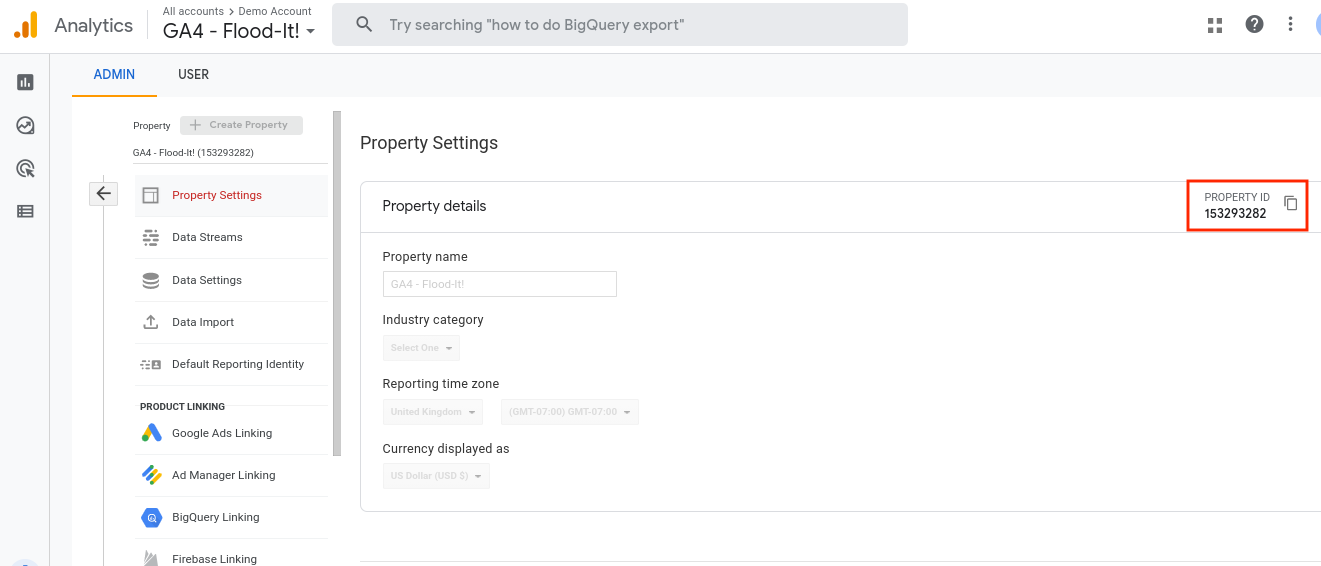Copy the Property ID with the copy icon

pos(1290,203)
